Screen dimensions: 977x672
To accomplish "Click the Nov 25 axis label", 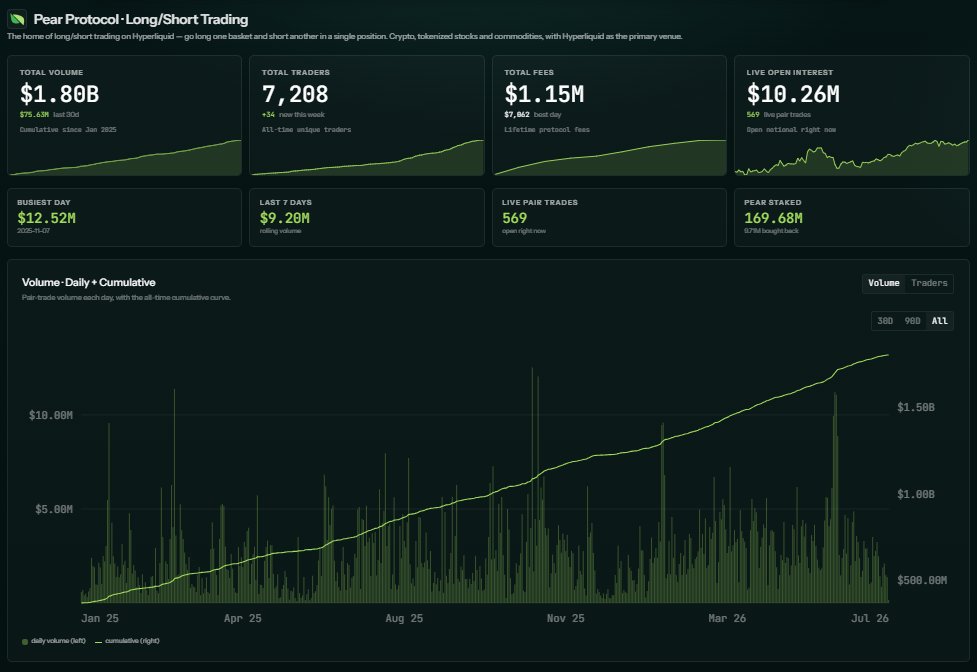I will (565, 618).
